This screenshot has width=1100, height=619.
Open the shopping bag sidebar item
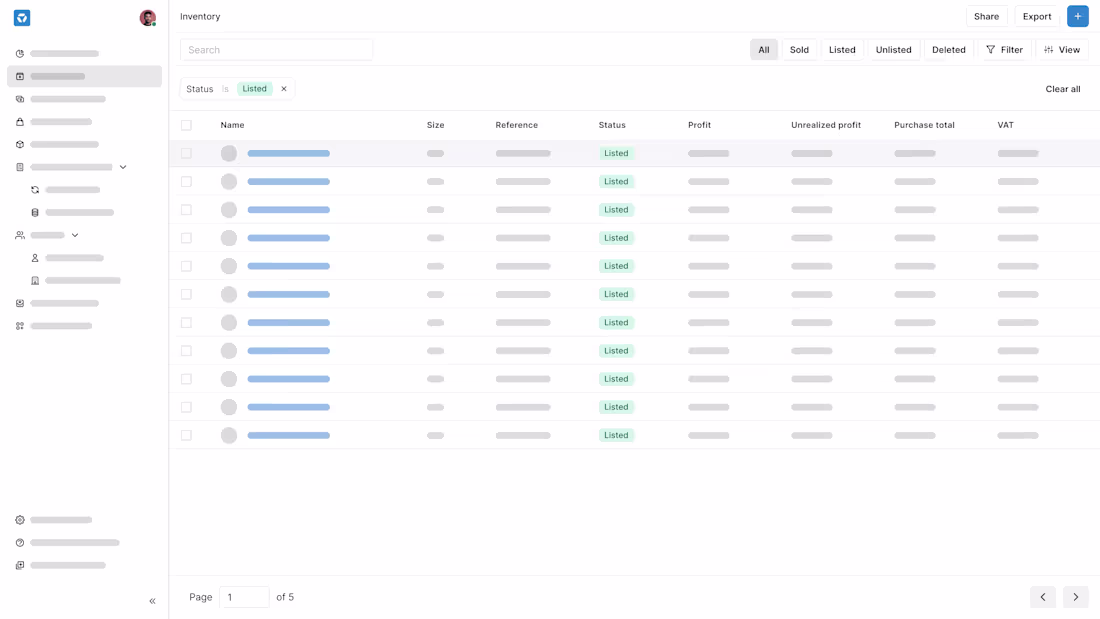point(18,122)
